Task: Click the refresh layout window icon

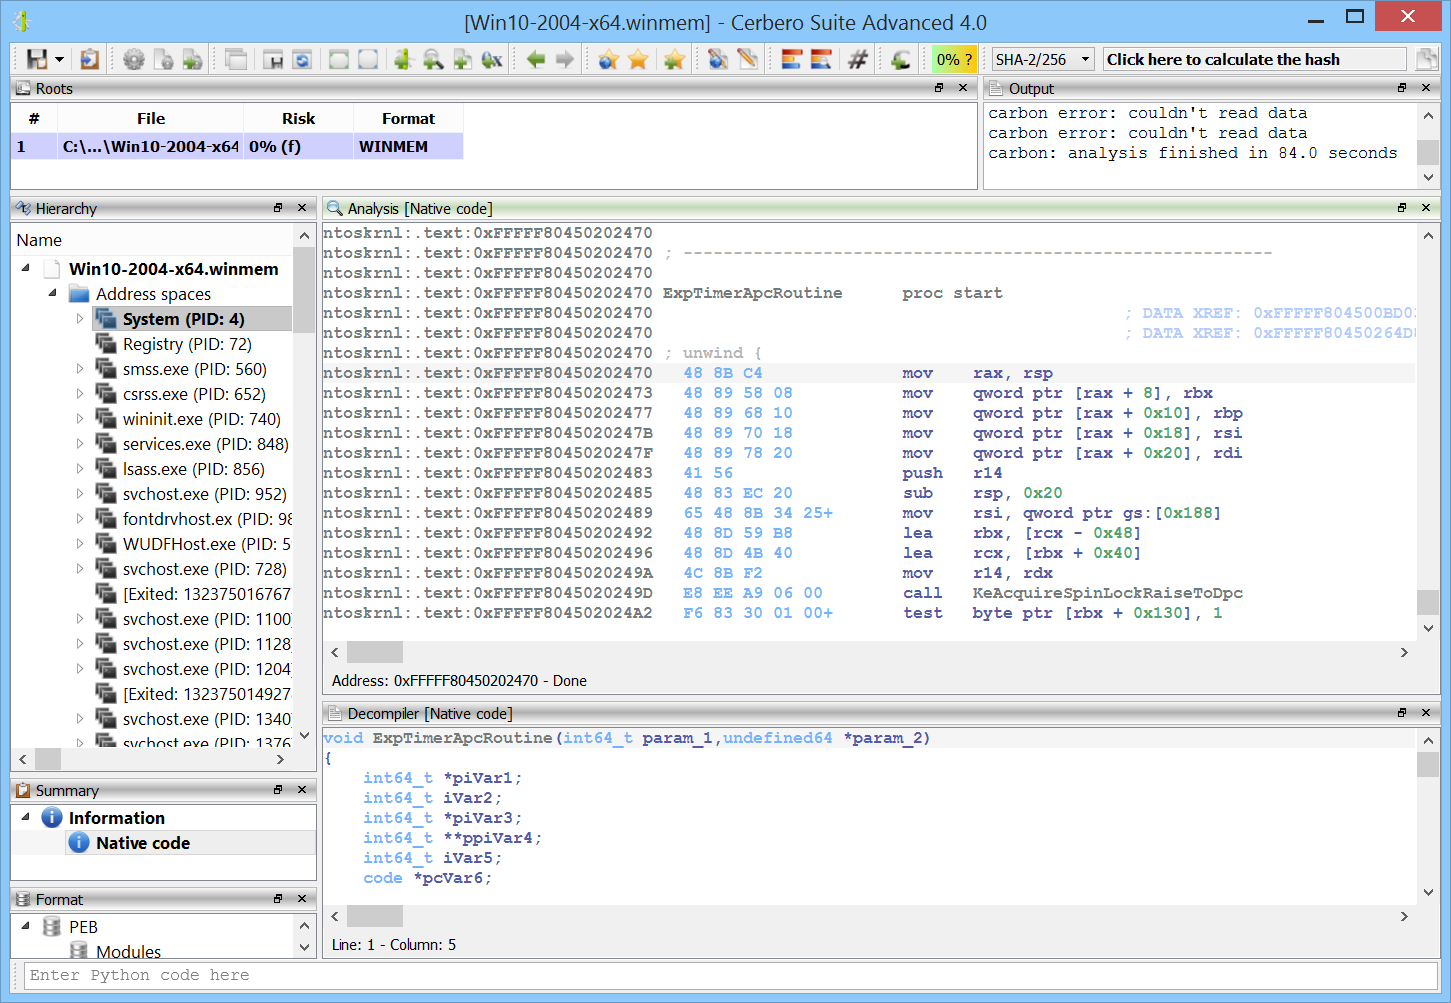Action: point(302,60)
